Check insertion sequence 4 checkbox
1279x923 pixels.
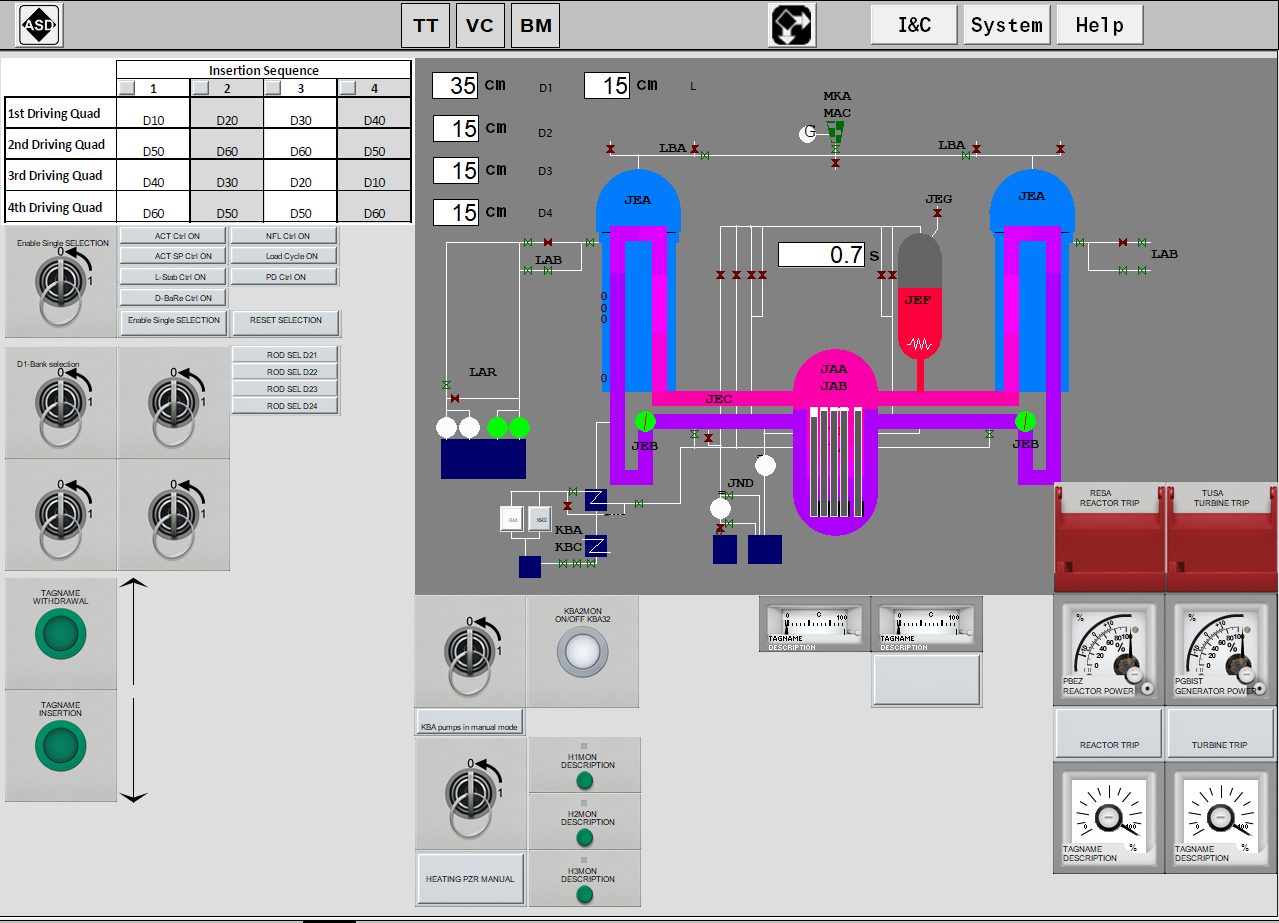point(348,88)
